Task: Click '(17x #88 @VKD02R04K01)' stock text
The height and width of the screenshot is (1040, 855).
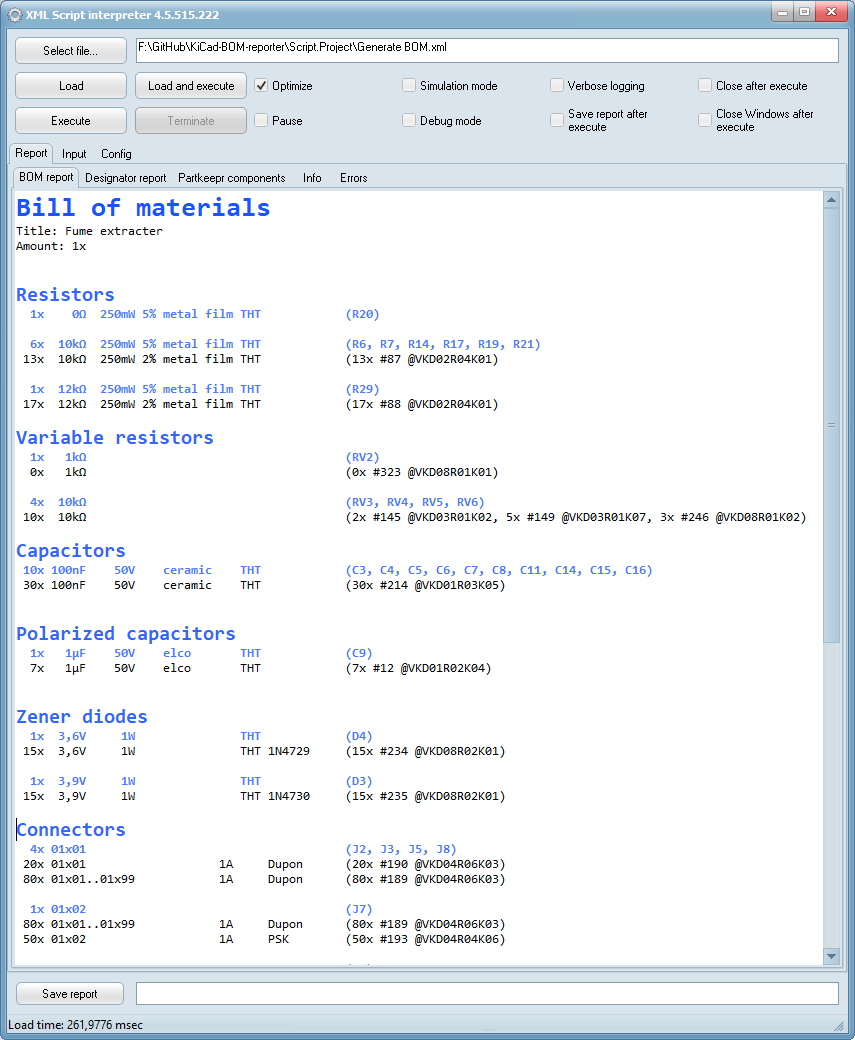Action: 422,405
